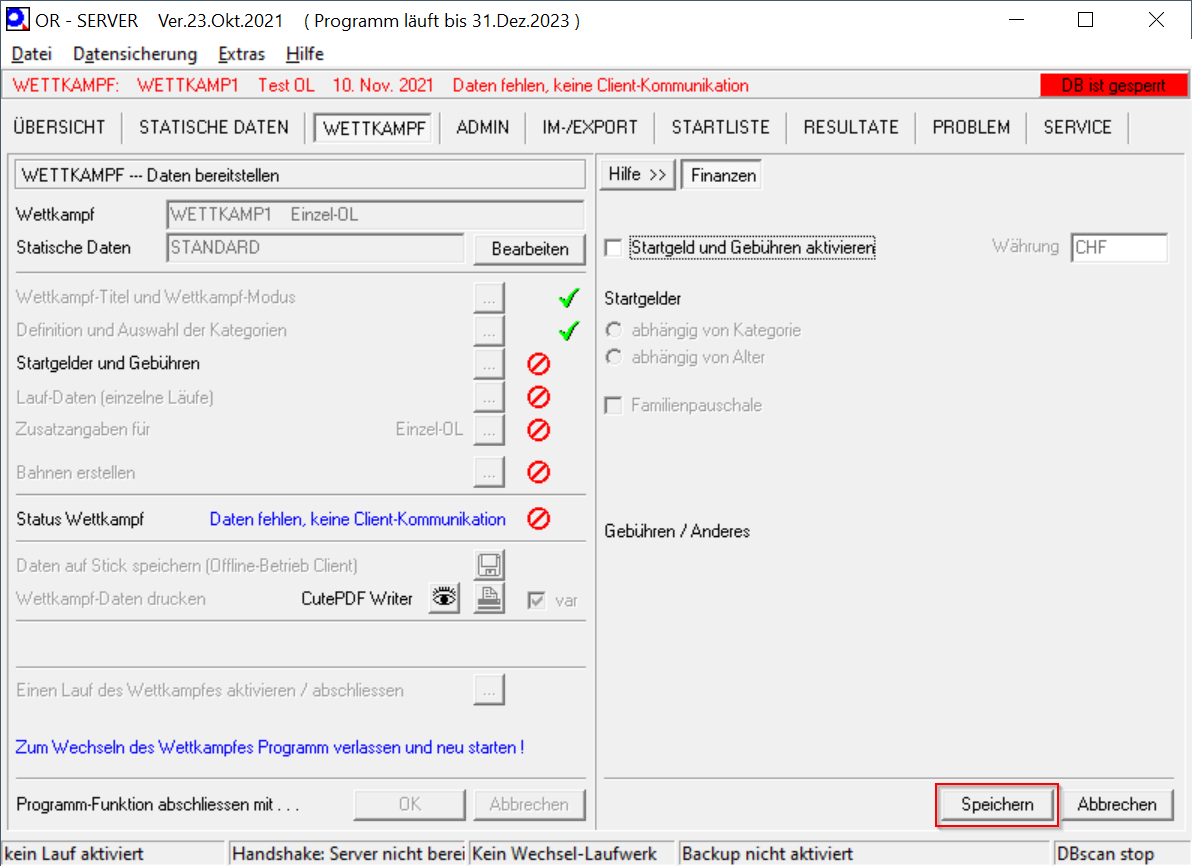Expand the Hilfe >> panel button
The height and width of the screenshot is (866, 1192).
click(637, 175)
